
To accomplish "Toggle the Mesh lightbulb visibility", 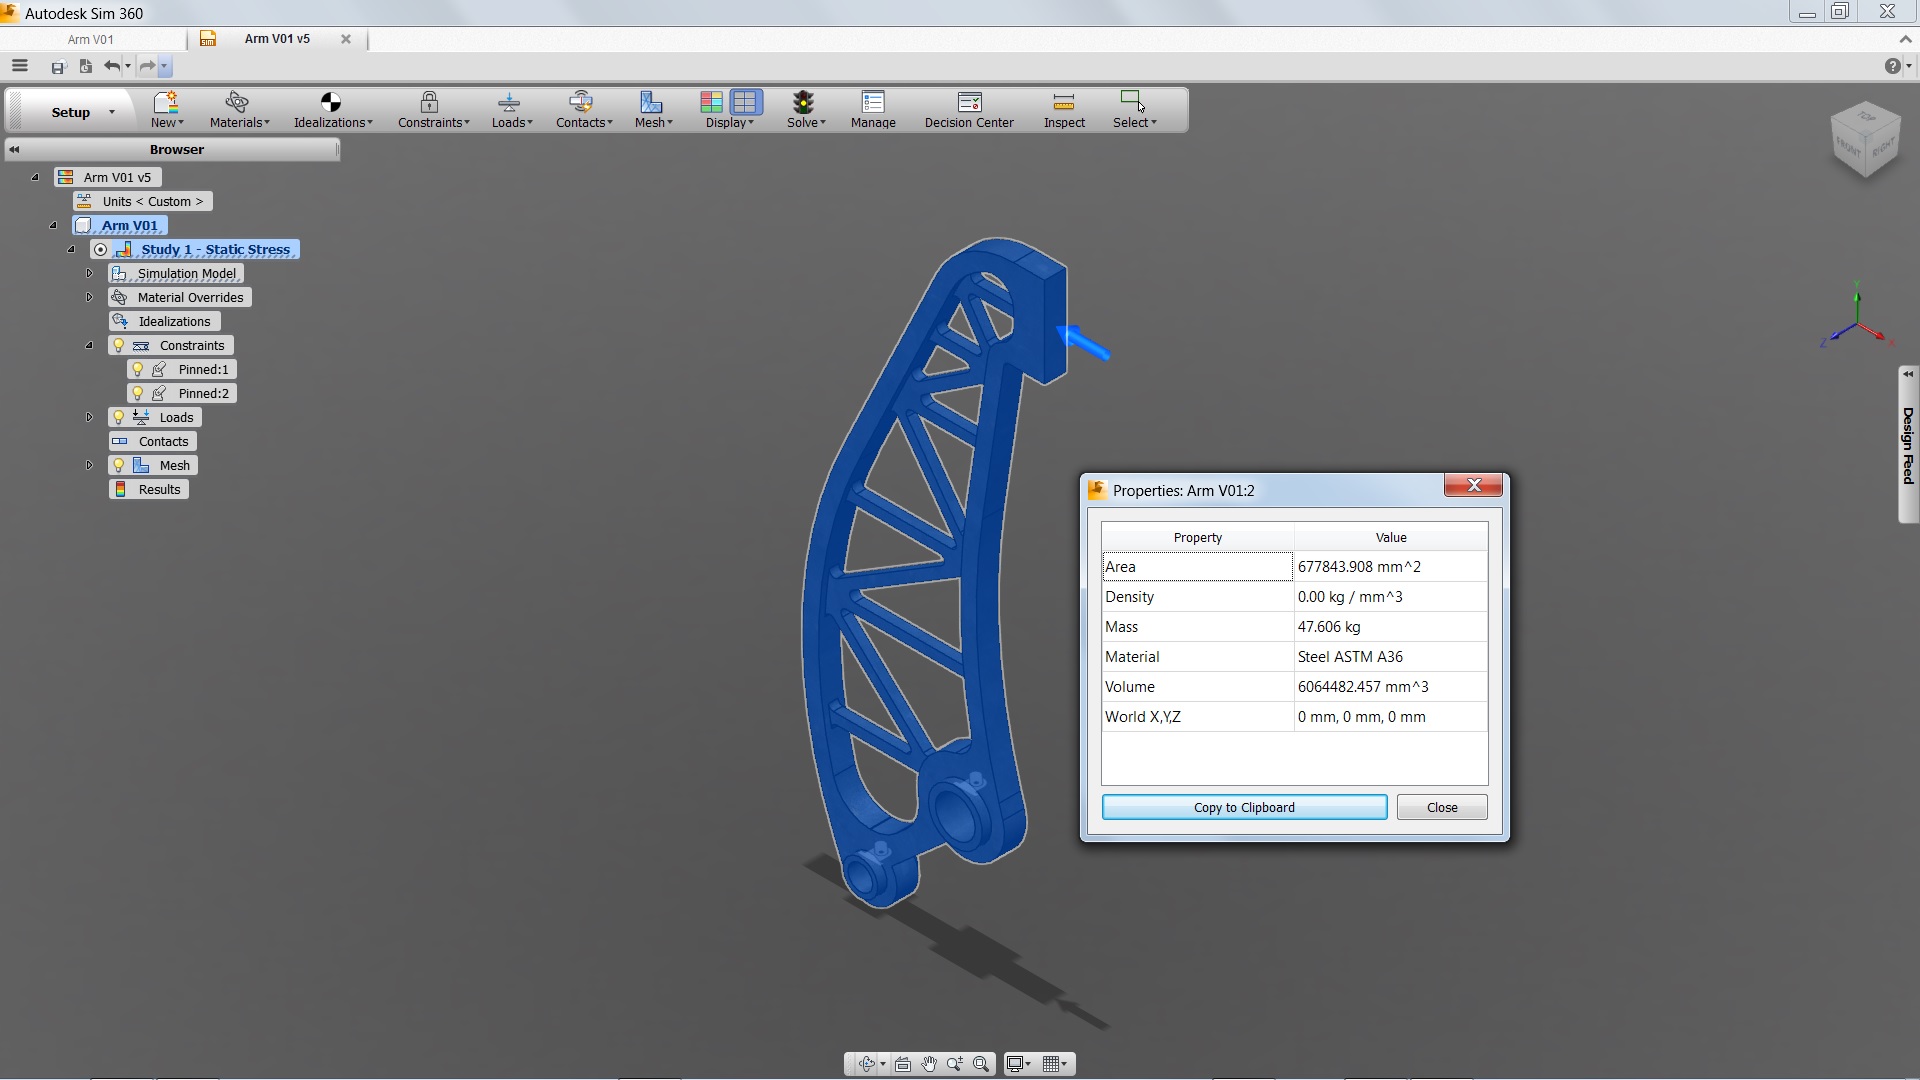I will (119, 465).
